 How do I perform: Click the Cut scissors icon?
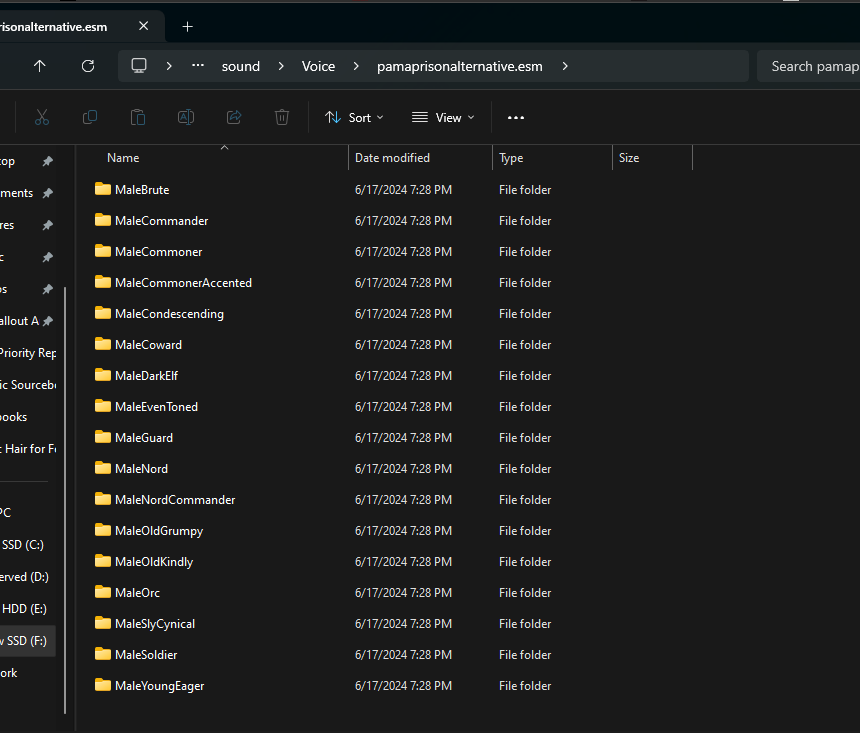pyautogui.click(x=42, y=117)
